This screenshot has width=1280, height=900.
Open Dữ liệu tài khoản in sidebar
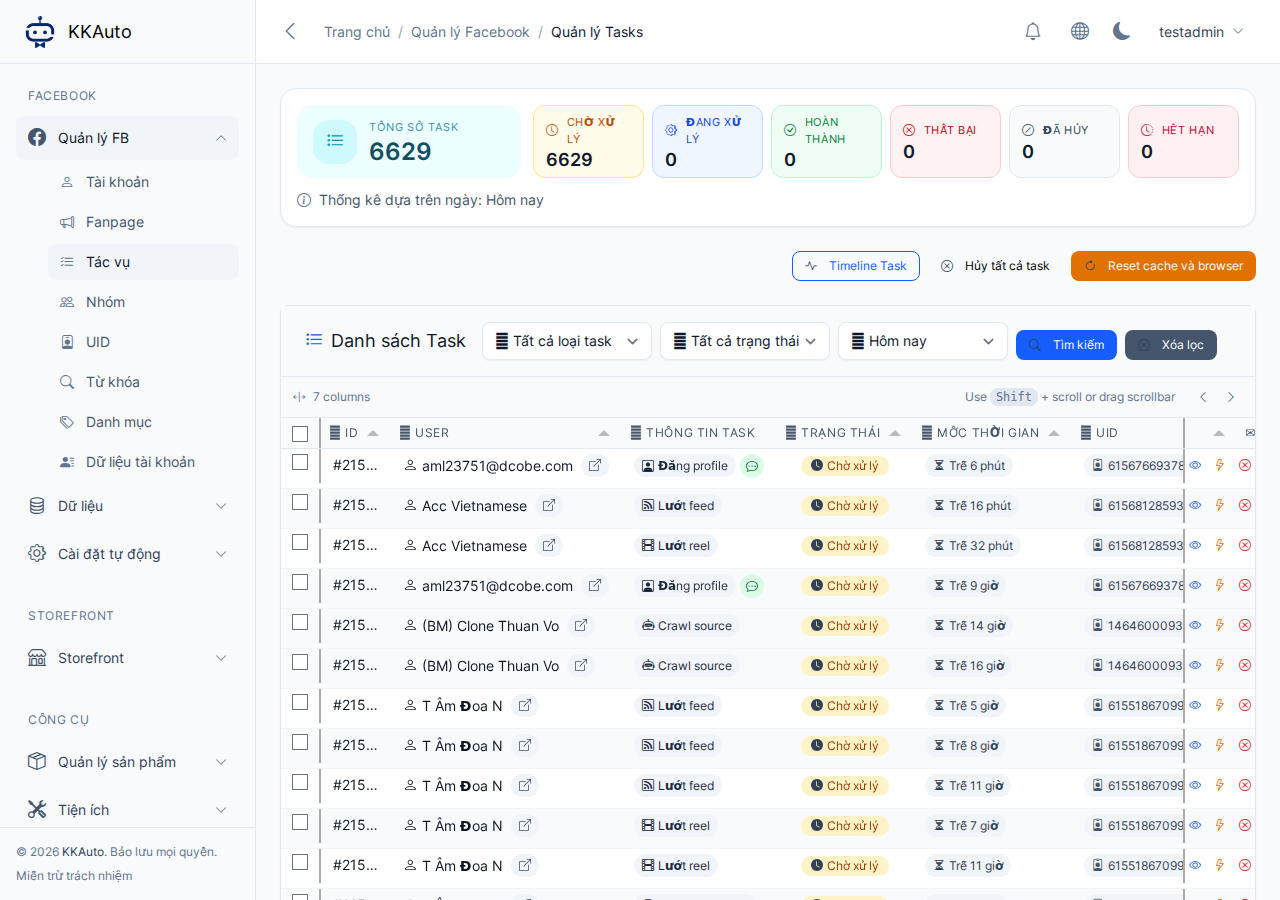click(x=143, y=462)
